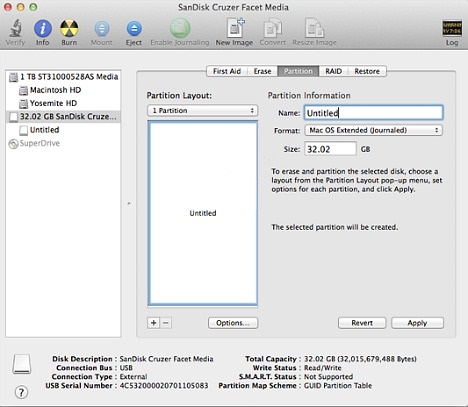468x407 pixels.
Task: Click the Enable Journaling icon
Action: pyautogui.click(x=180, y=28)
